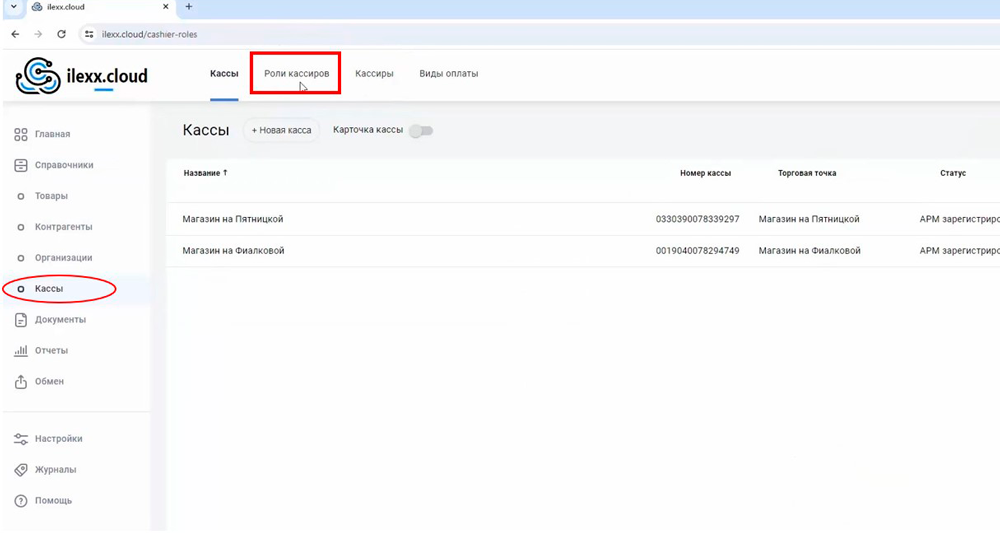The image size is (1000, 550).
Task: Click the Журналы tag icon
Action: click(x=21, y=470)
